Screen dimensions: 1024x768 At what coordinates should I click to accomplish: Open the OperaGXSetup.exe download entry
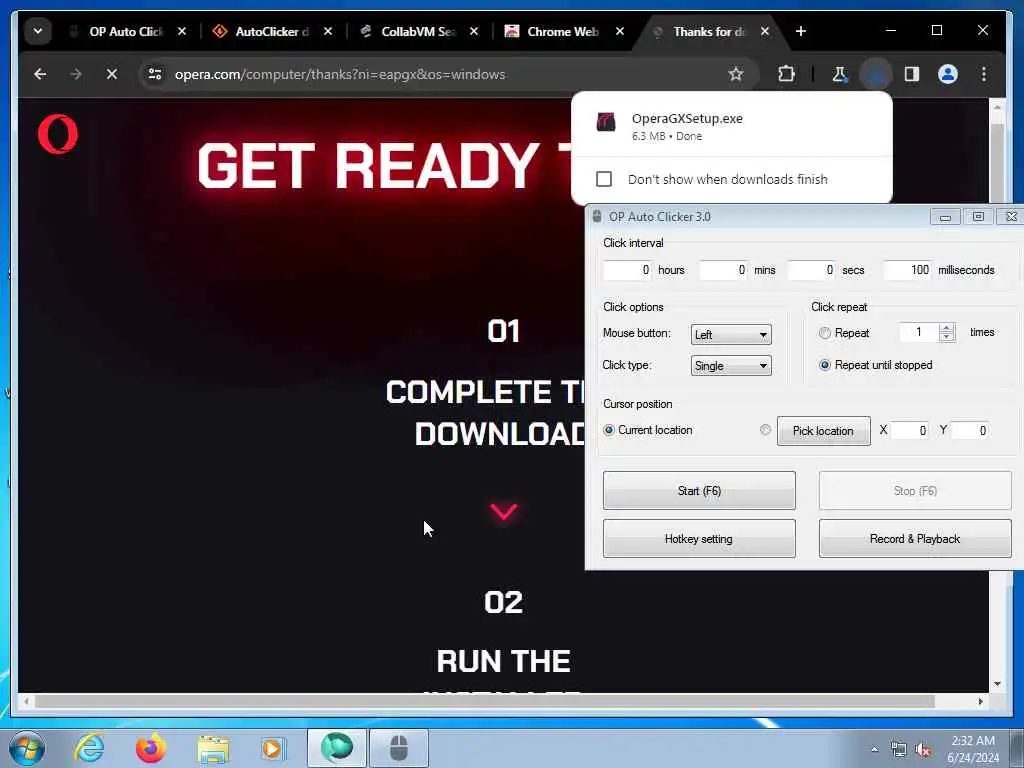click(731, 126)
